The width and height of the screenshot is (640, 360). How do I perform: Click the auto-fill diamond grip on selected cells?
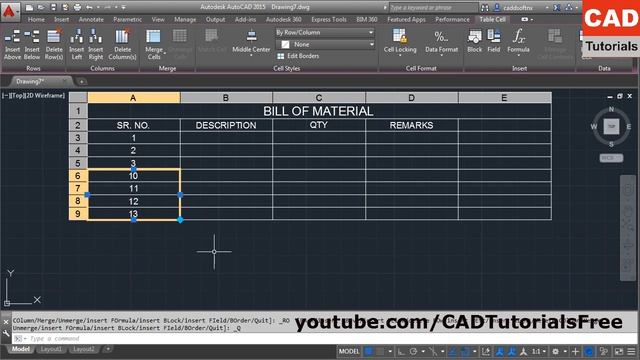(x=180, y=220)
